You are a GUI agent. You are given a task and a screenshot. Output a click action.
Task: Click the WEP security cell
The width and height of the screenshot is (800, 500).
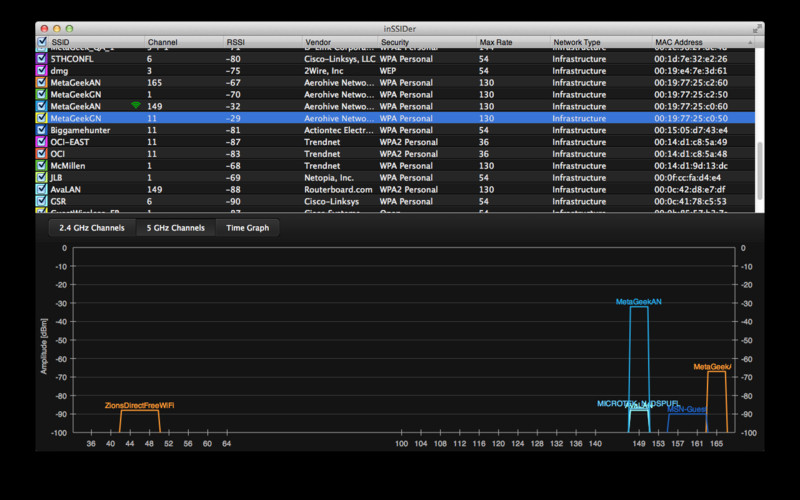point(388,71)
